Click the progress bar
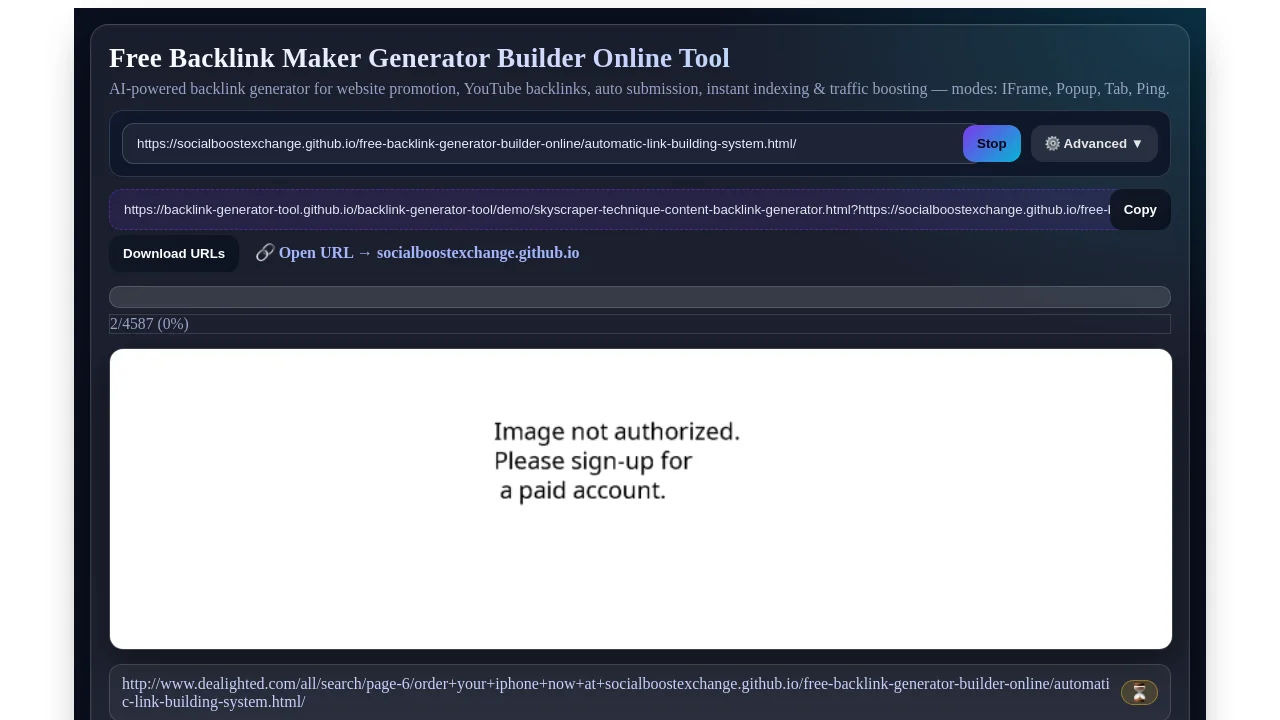This screenshot has width=1280, height=720. coord(640,297)
